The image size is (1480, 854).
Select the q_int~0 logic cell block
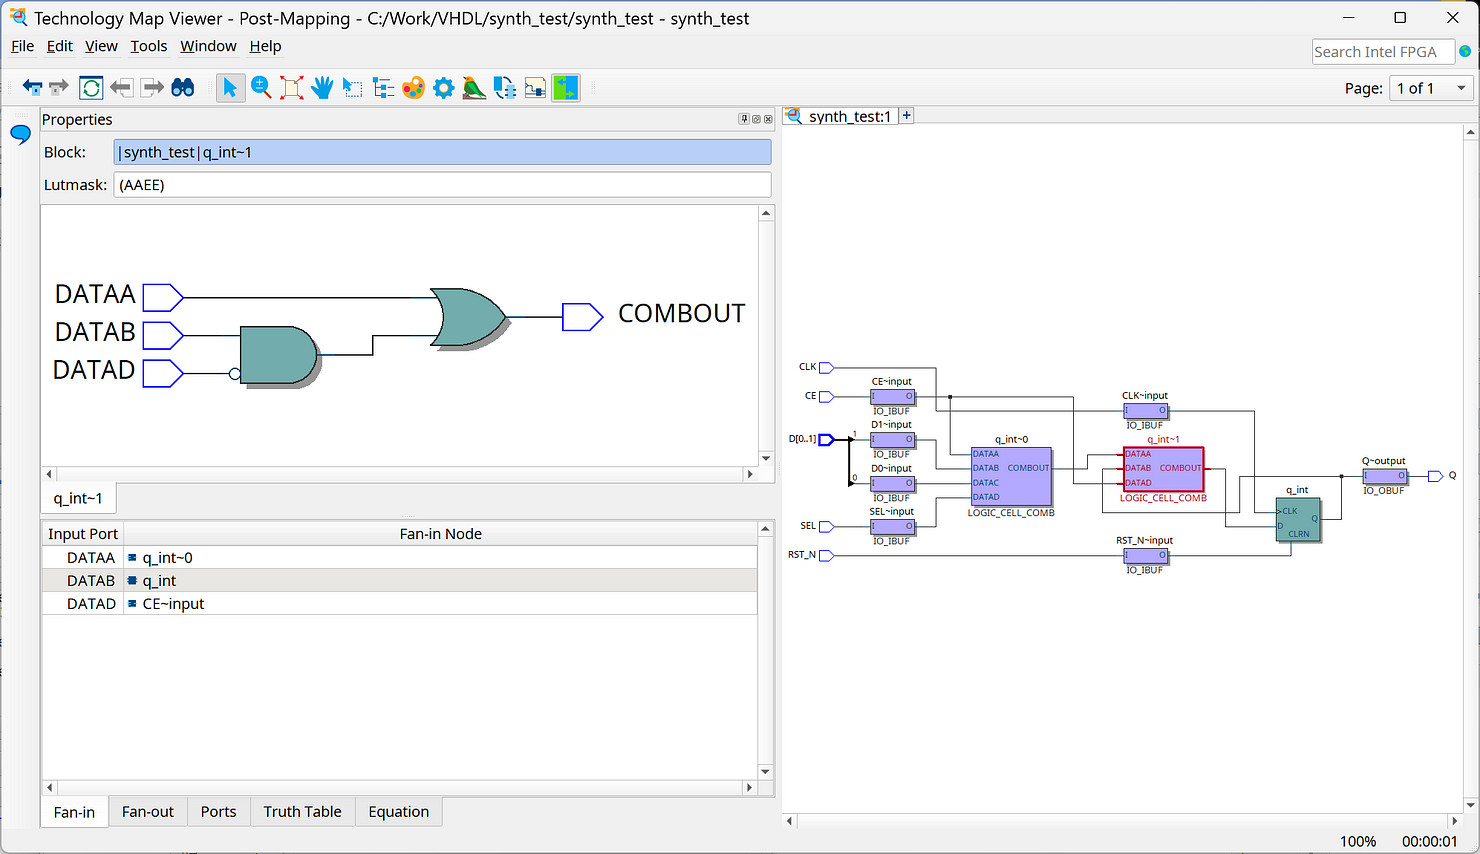[x=1011, y=476]
